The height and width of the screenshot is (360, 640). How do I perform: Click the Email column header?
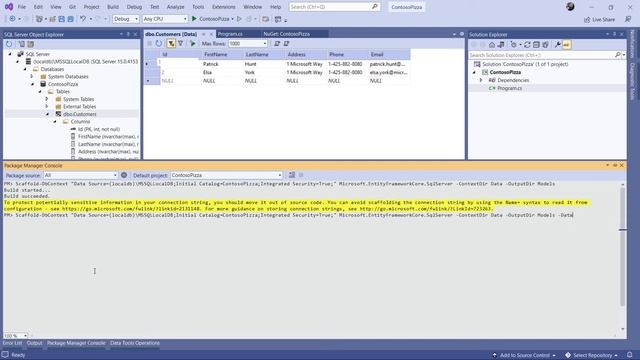click(x=389, y=54)
